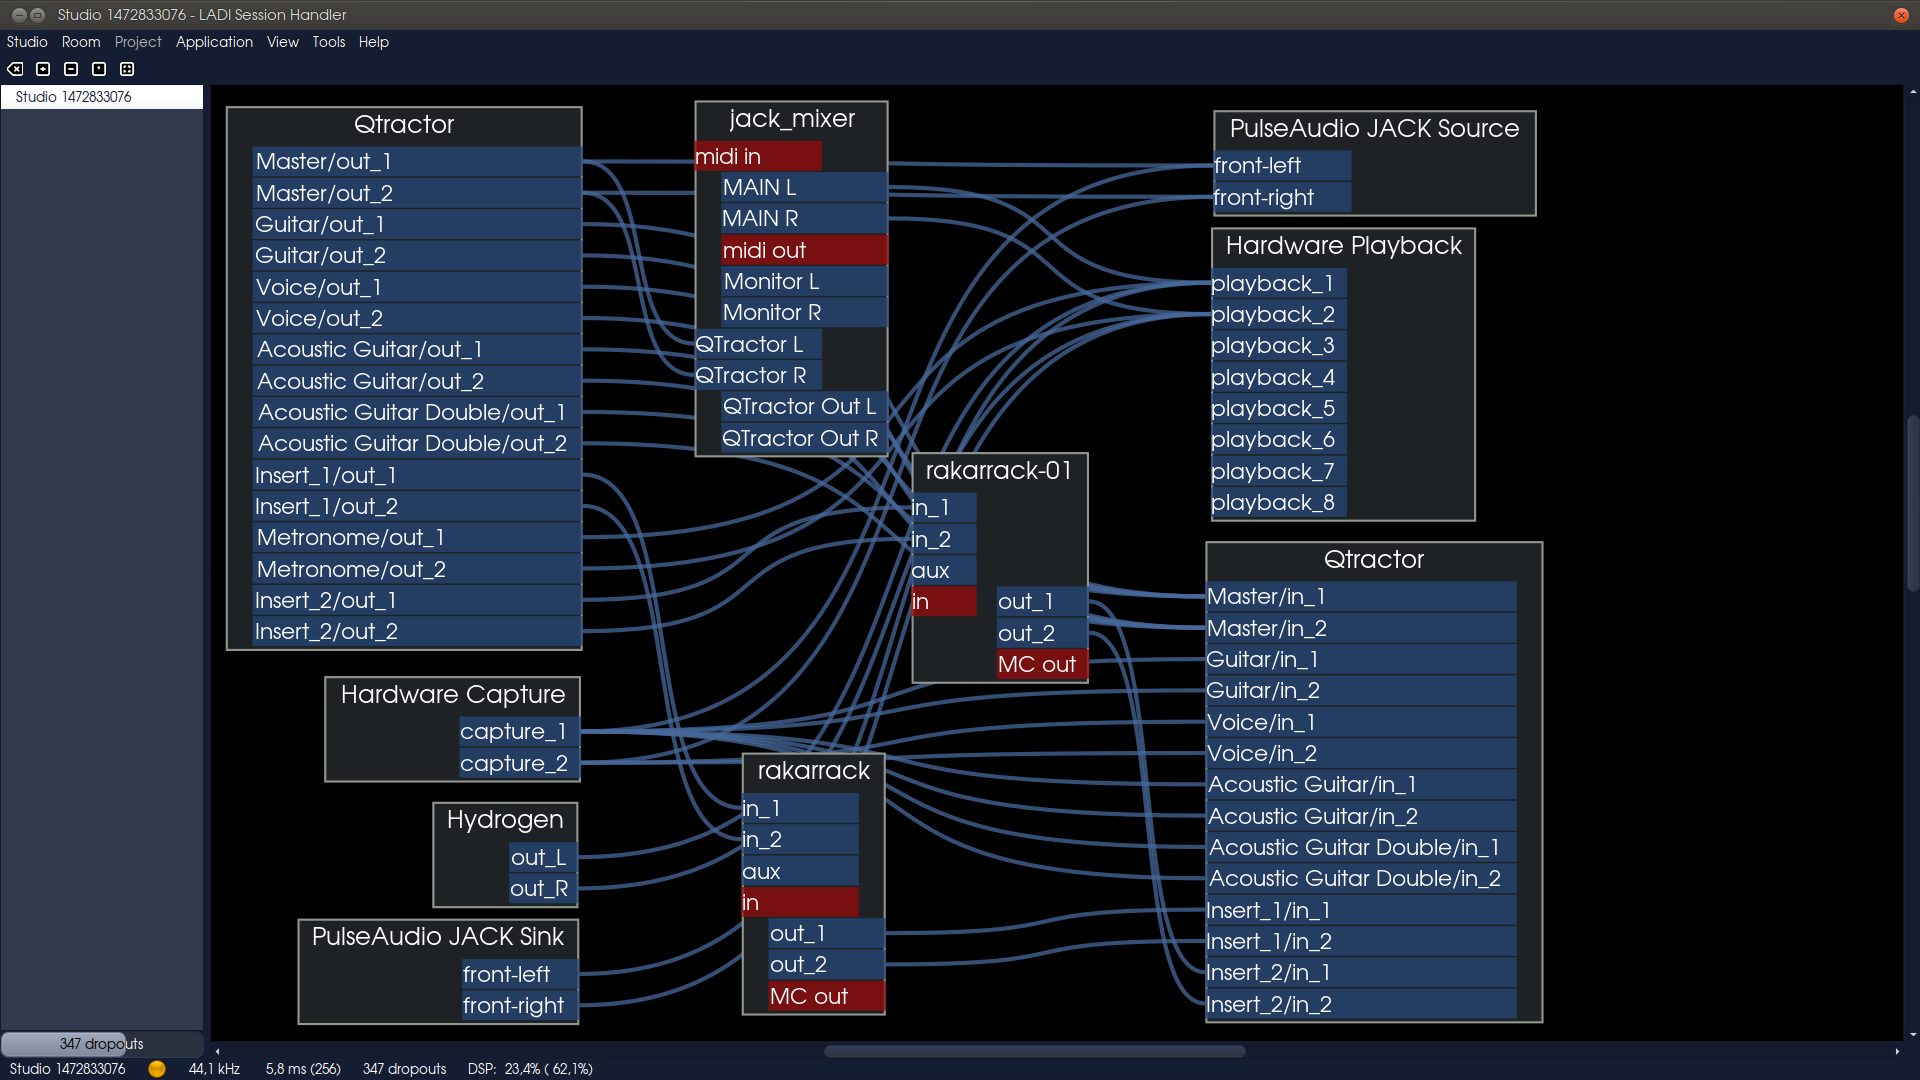
Task: Select the Insert_1/out_1 port
Action: (417, 476)
